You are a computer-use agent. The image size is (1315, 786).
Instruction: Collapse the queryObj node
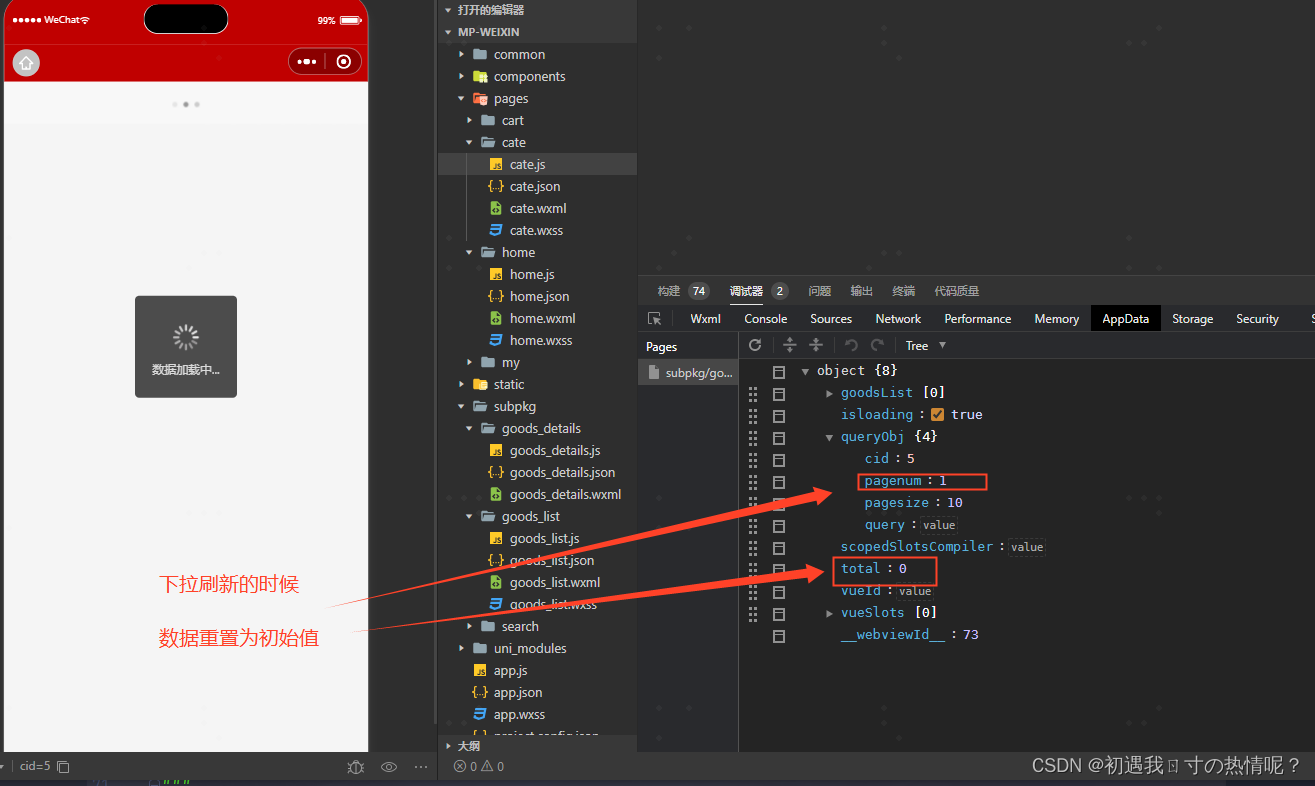(x=830, y=437)
